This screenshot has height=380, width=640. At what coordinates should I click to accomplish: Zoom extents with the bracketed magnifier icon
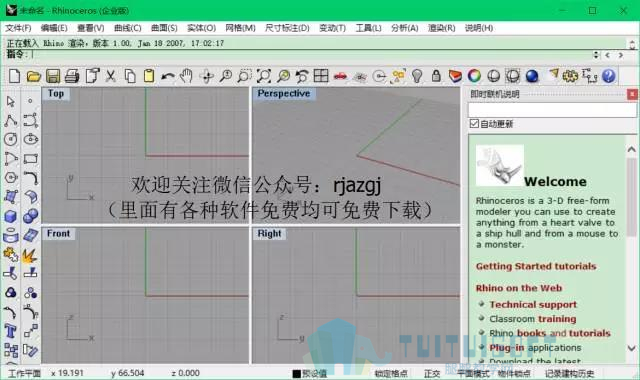[264, 76]
